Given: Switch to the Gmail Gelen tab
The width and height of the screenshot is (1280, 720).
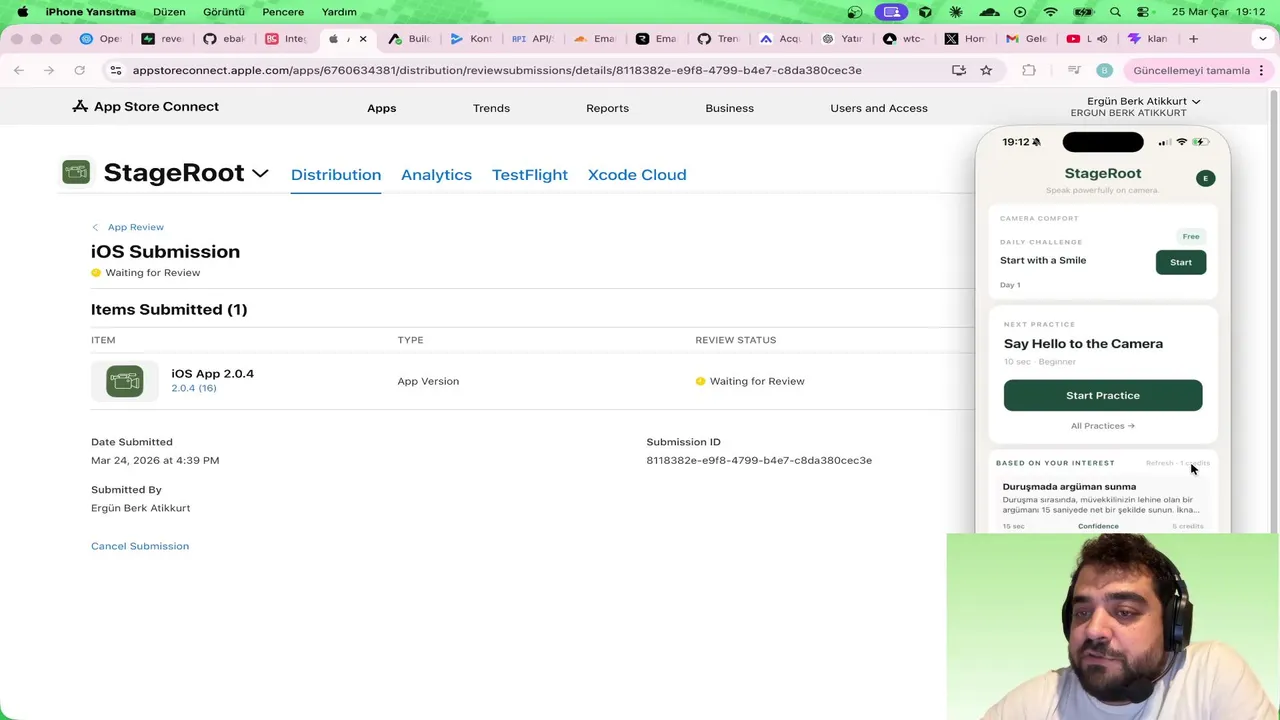Looking at the screenshot, I should coord(1027,39).
